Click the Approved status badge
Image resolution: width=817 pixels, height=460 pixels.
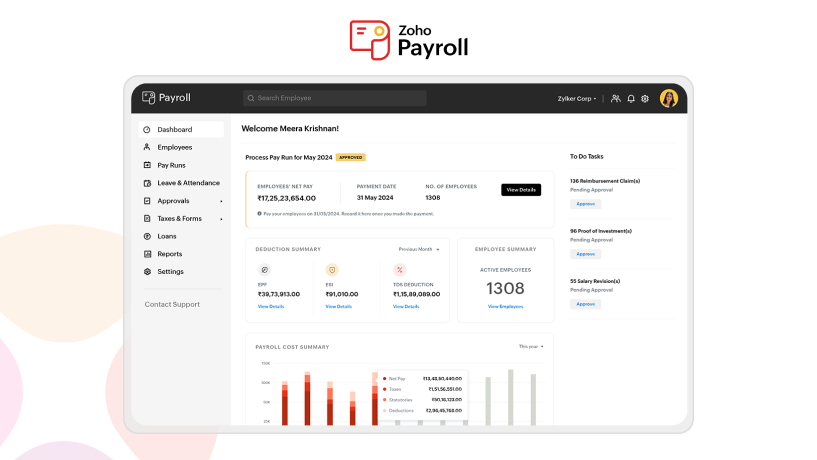(351, 157)
